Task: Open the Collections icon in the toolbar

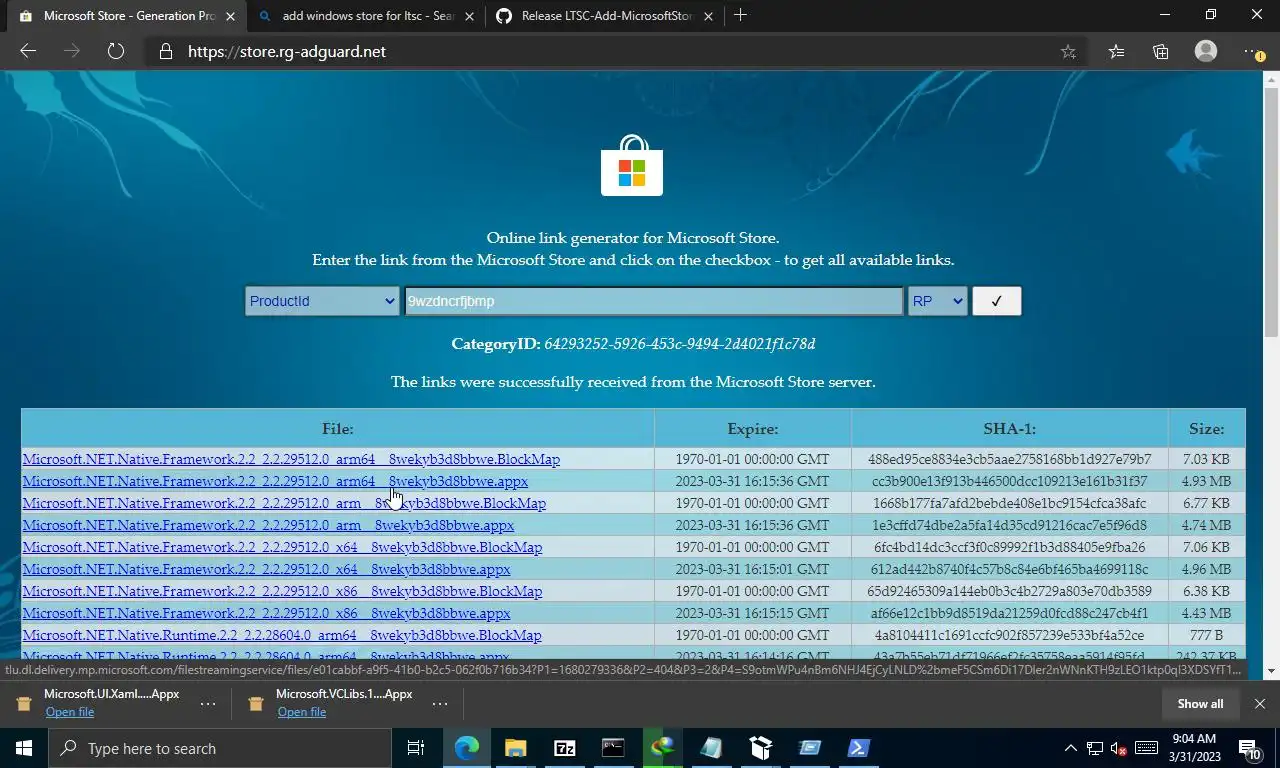Action: (1160, 51)
